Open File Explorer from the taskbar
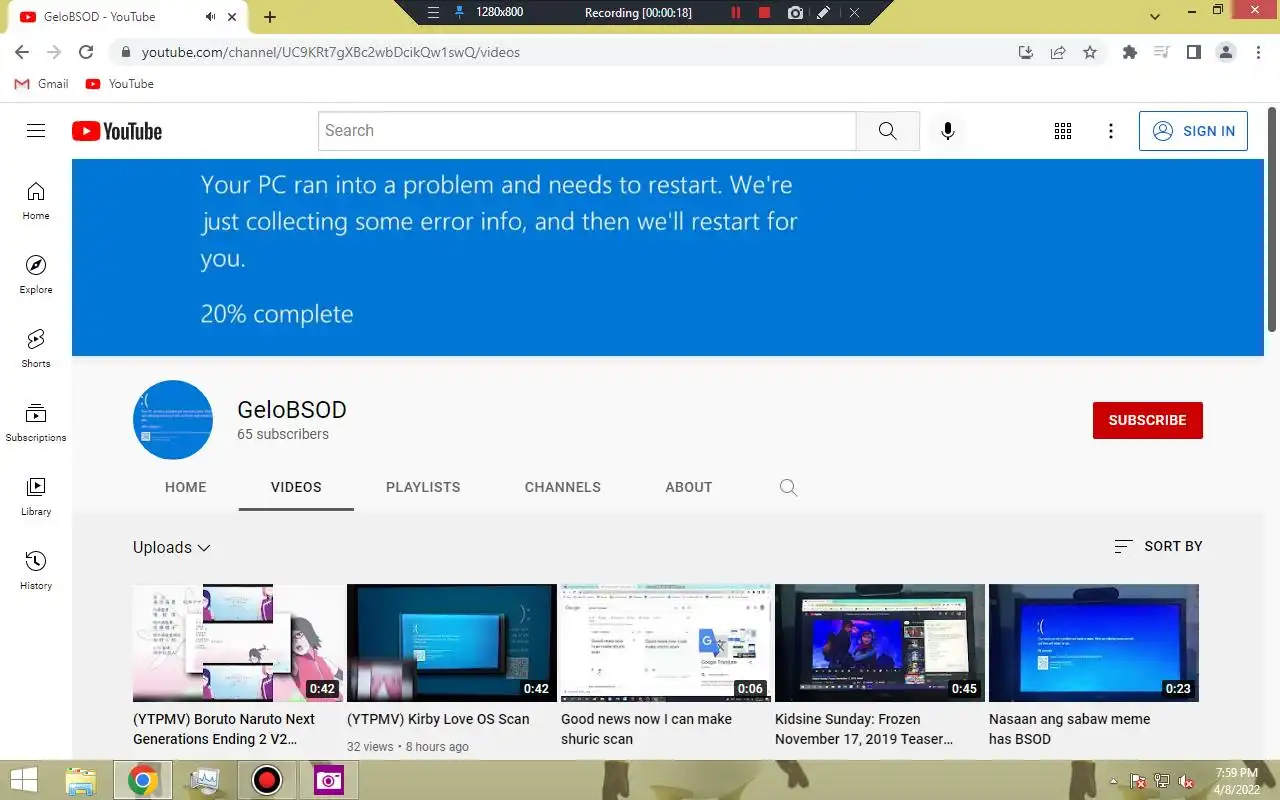This screenshot has height=800, width=1280. 80,780
